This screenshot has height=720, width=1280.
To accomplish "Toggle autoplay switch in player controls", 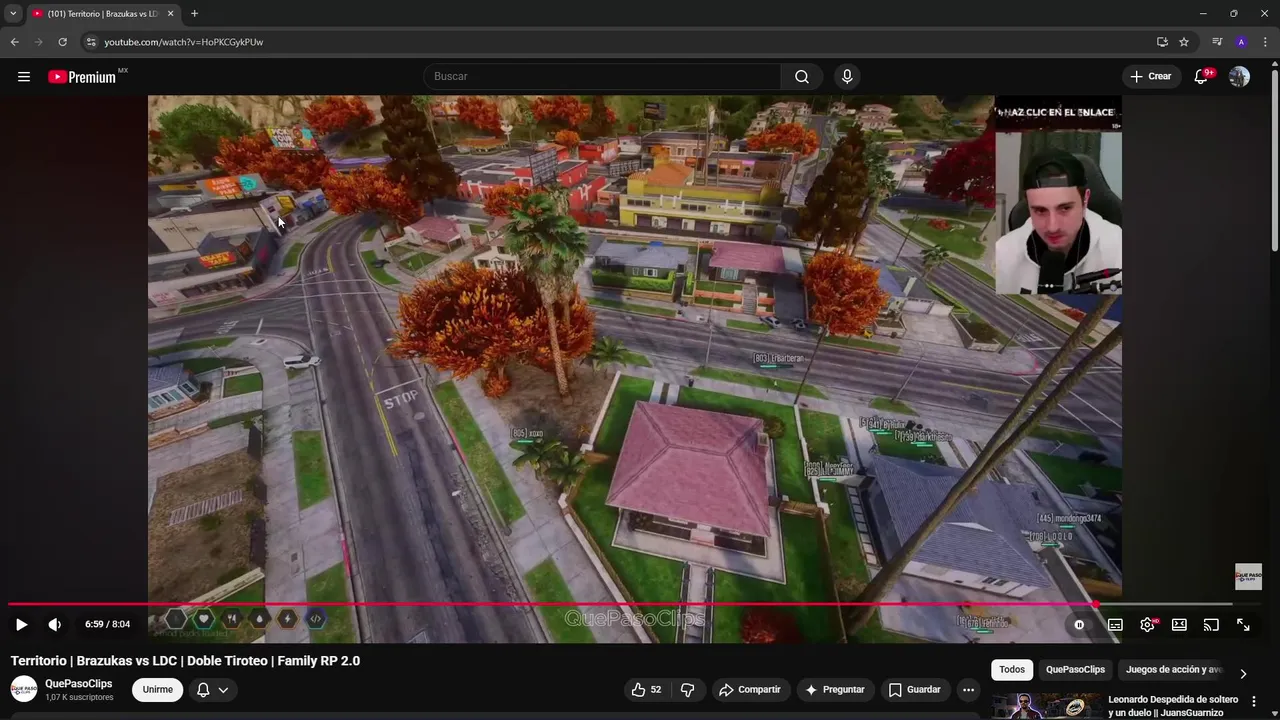I will point(1079,625).
